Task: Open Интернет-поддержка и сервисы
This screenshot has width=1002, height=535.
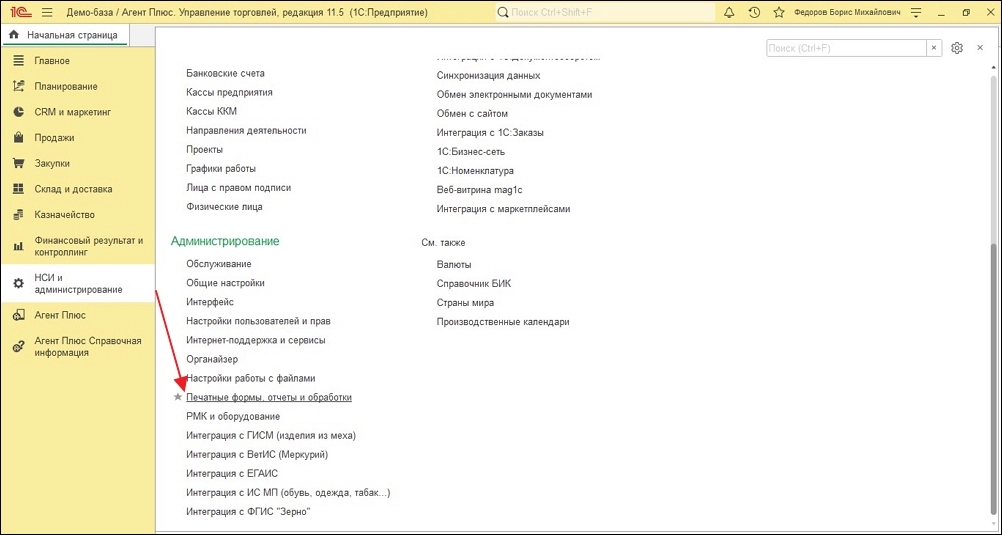Action: (x=256, y=340)
